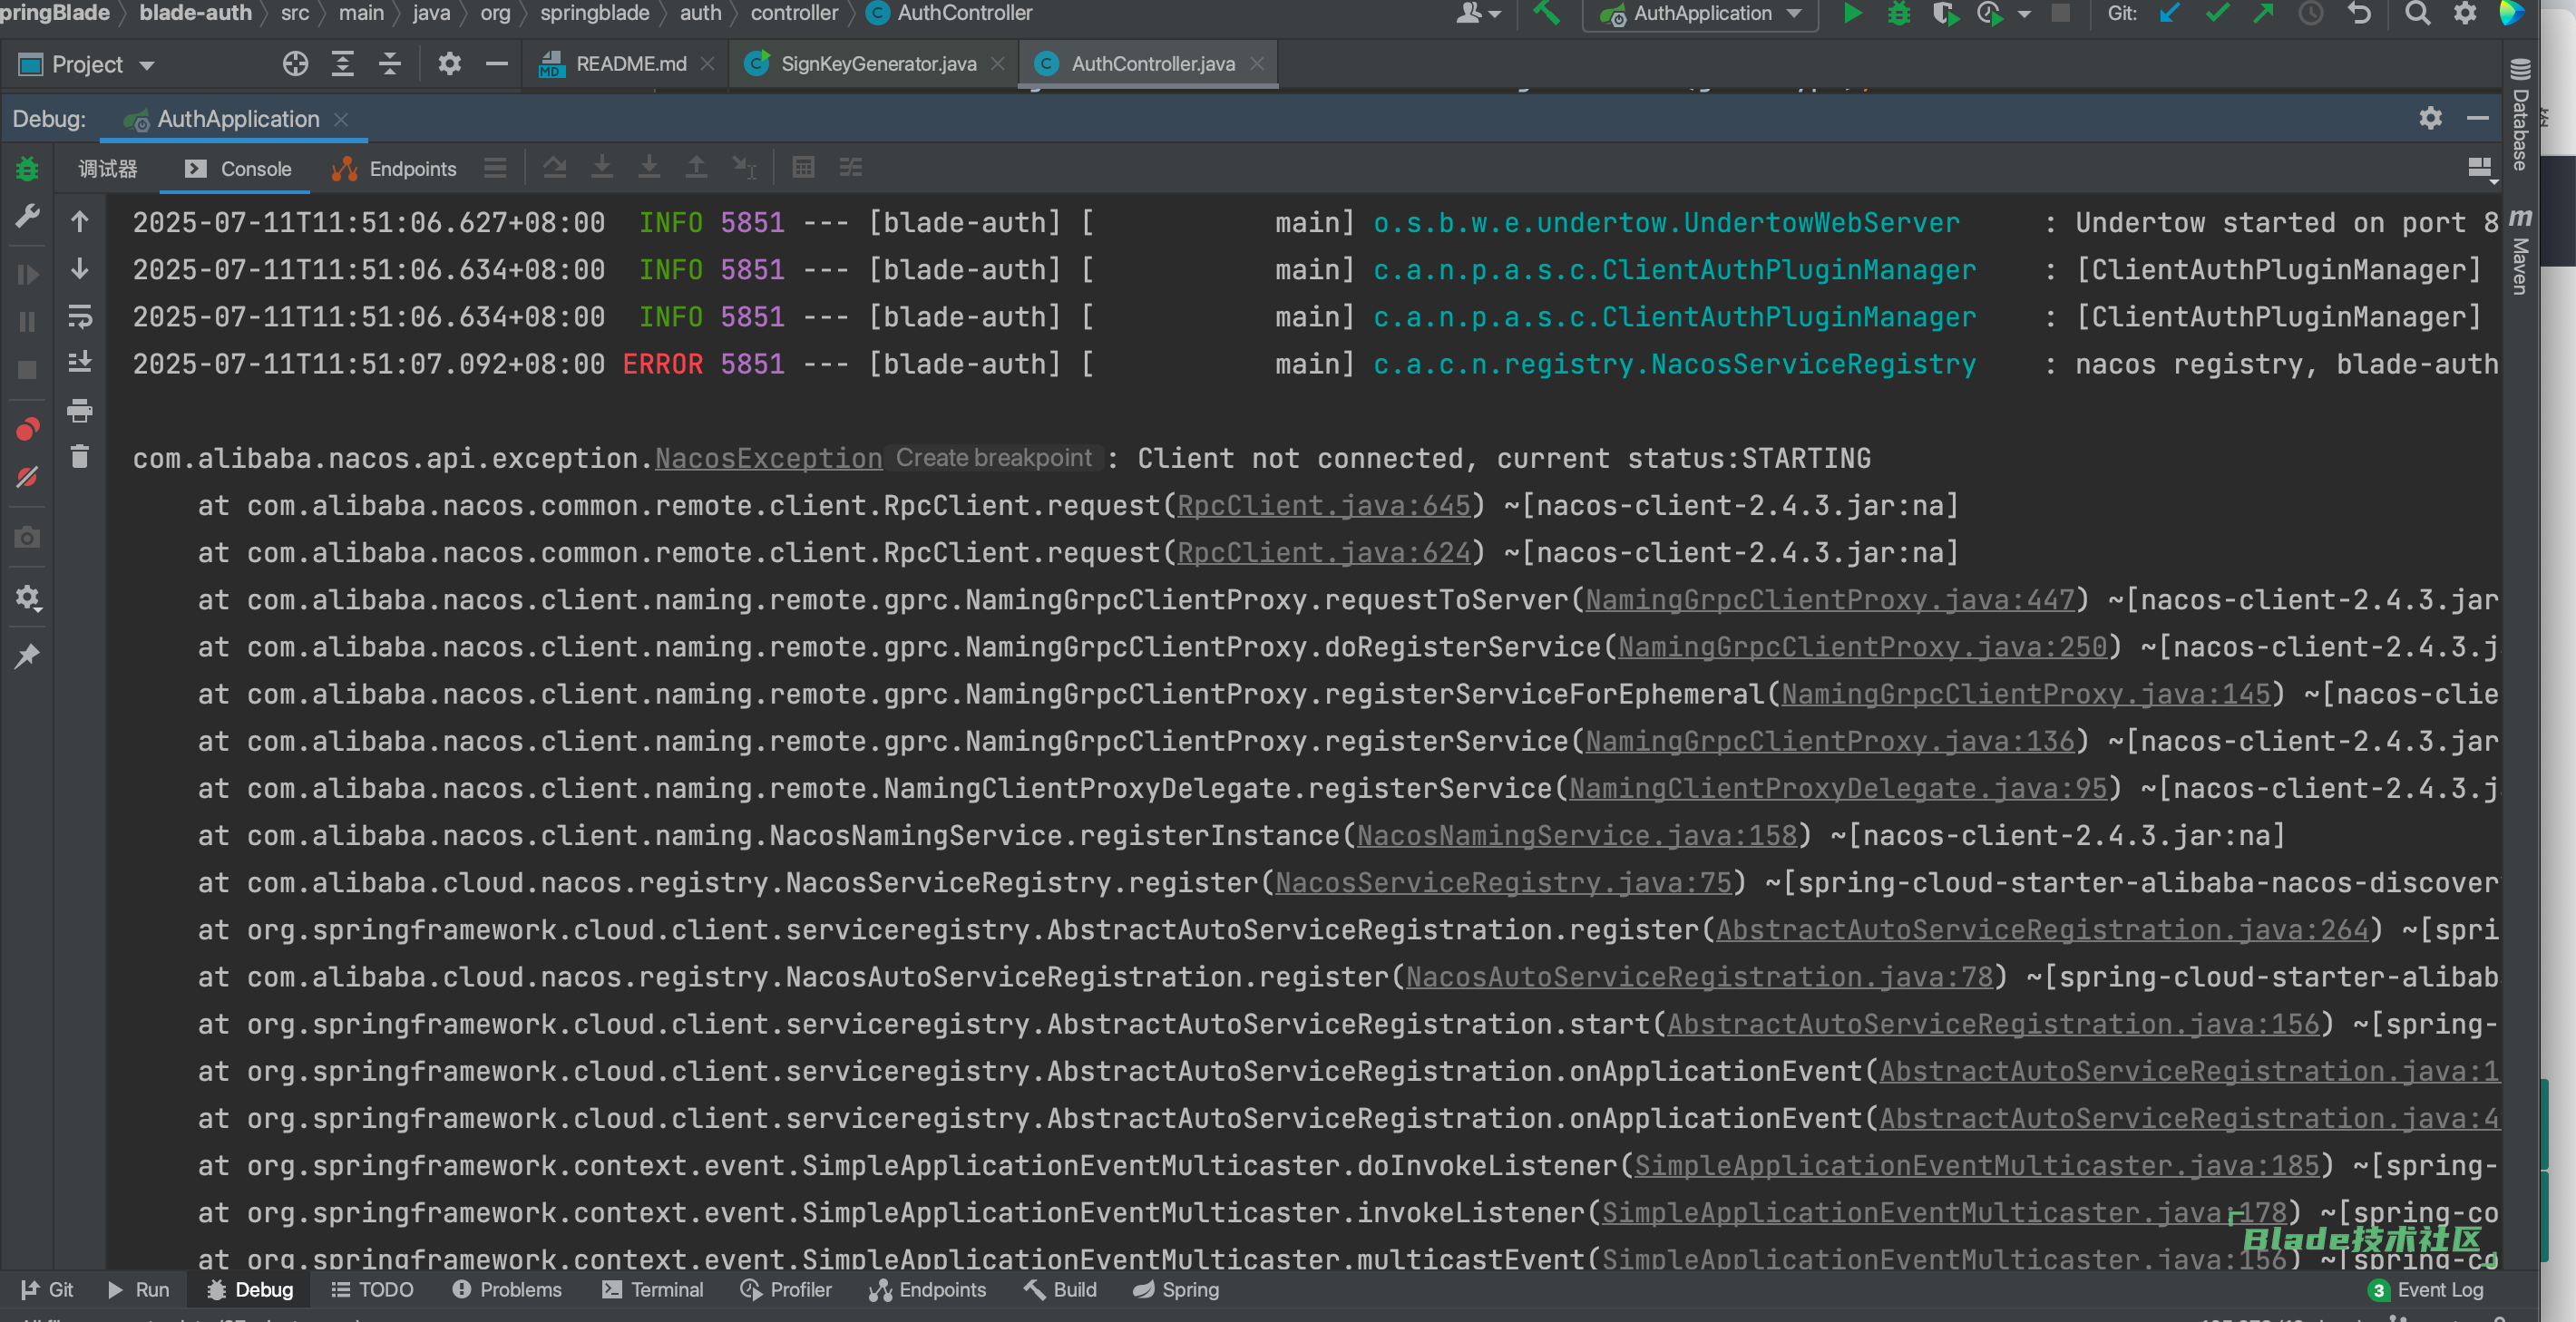Restore layout icon in debug toolbar

(x=2480, y=168)
